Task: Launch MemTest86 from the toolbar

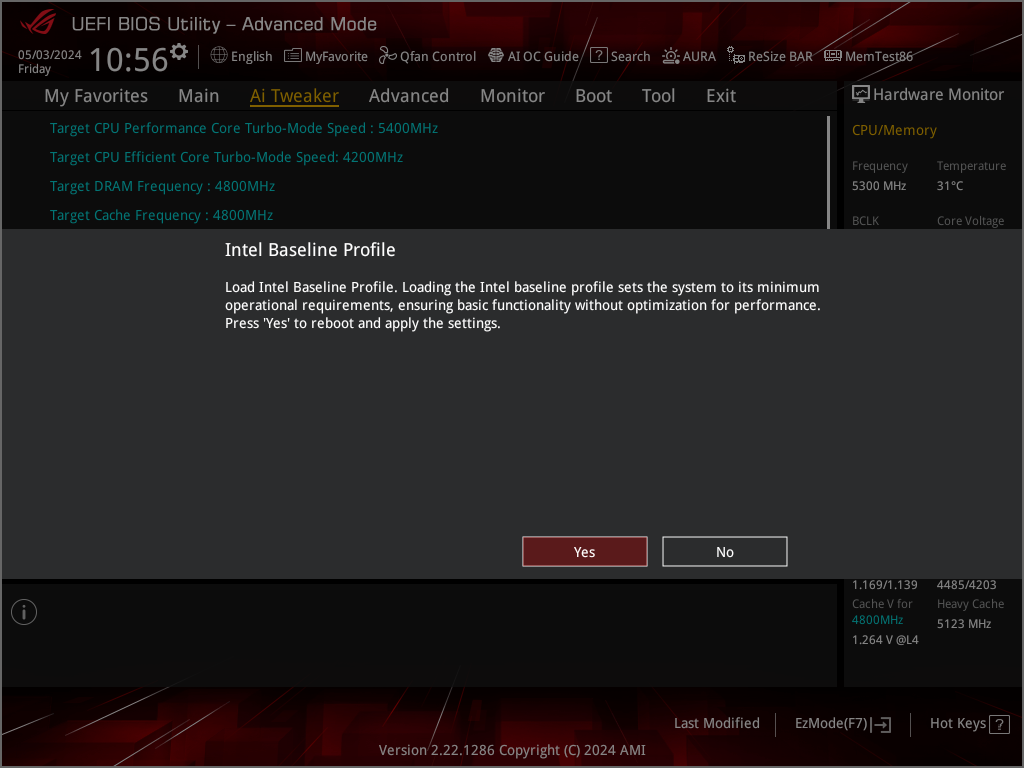Action: 868,56
